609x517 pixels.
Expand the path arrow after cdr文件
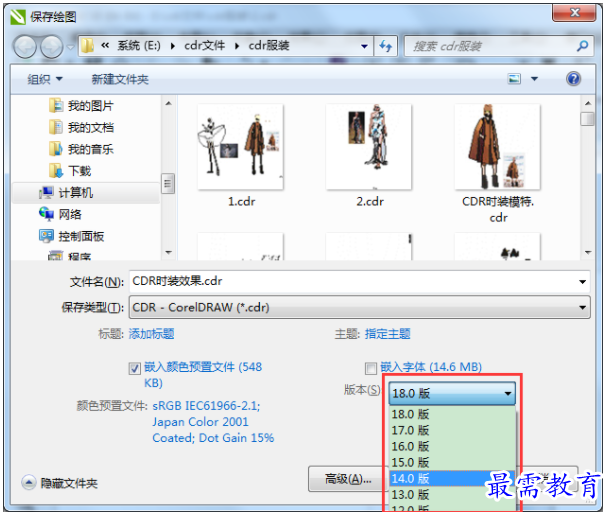click(x=237, y=46)
